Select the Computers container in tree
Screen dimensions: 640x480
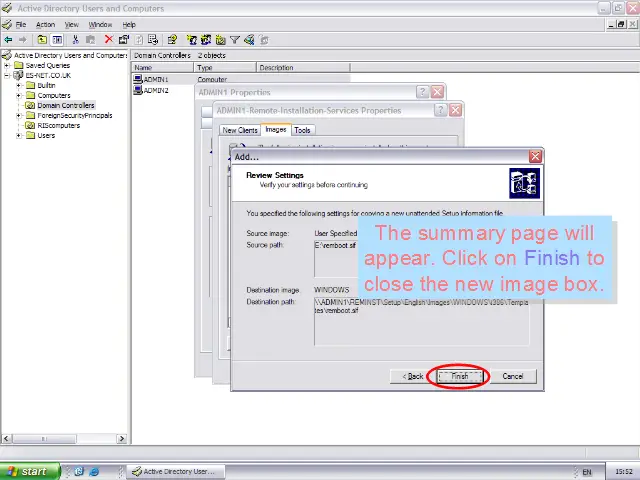click(x=54, y=96)
